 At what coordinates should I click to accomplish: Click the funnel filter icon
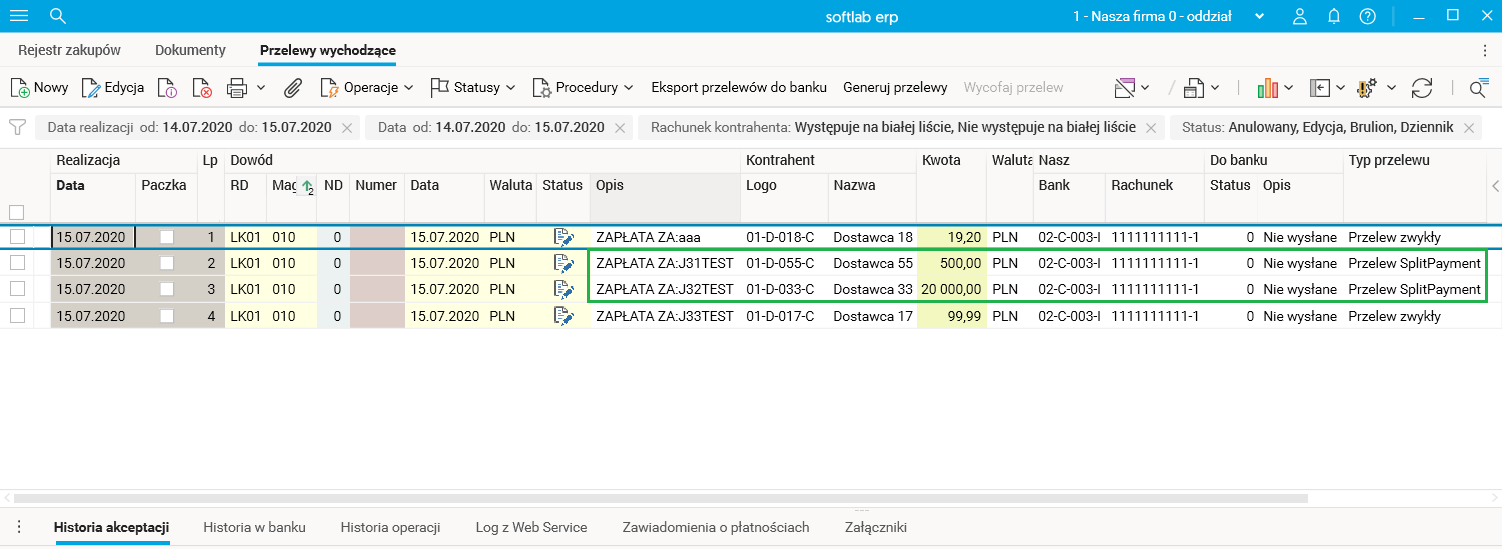[17, 128]
